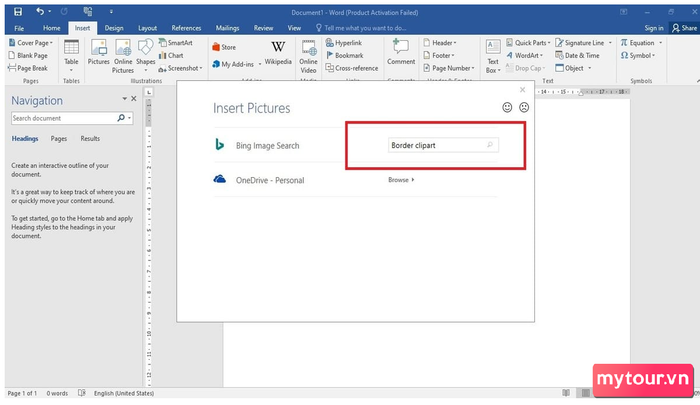This screenshot has height=405, width=700.
Task: Add a Bookmark
Action: 344,55
